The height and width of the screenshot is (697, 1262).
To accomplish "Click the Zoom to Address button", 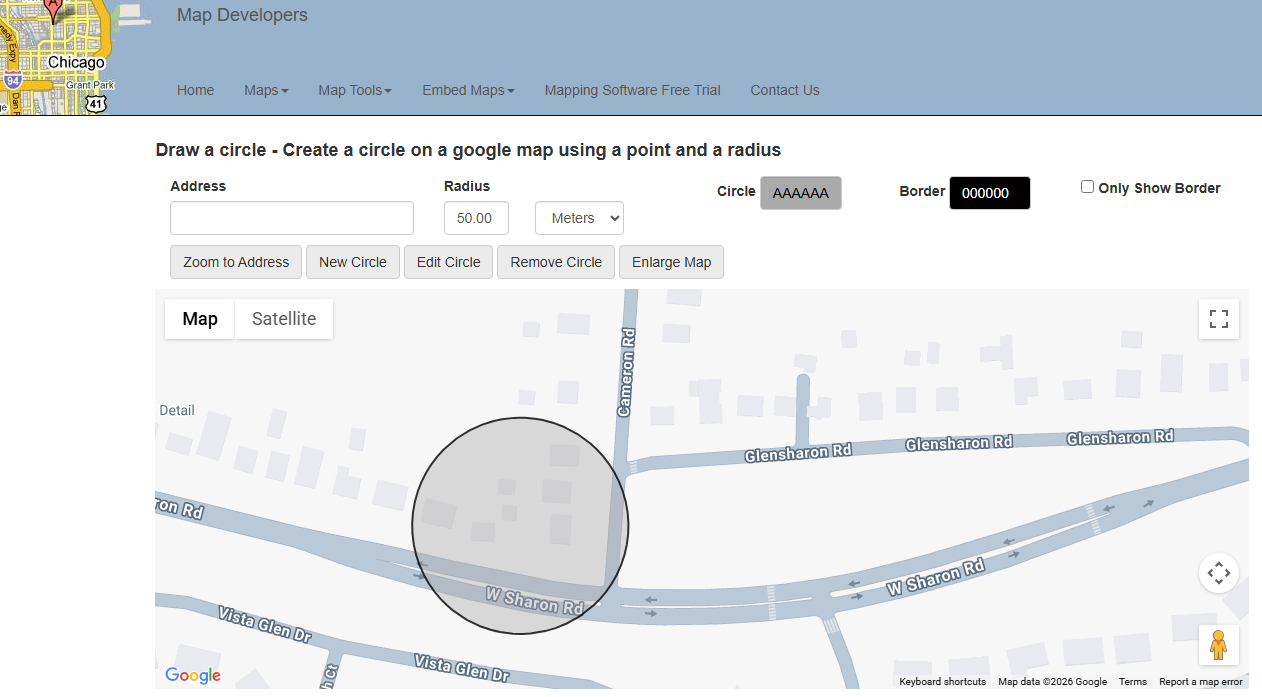I will coord(236,262).
